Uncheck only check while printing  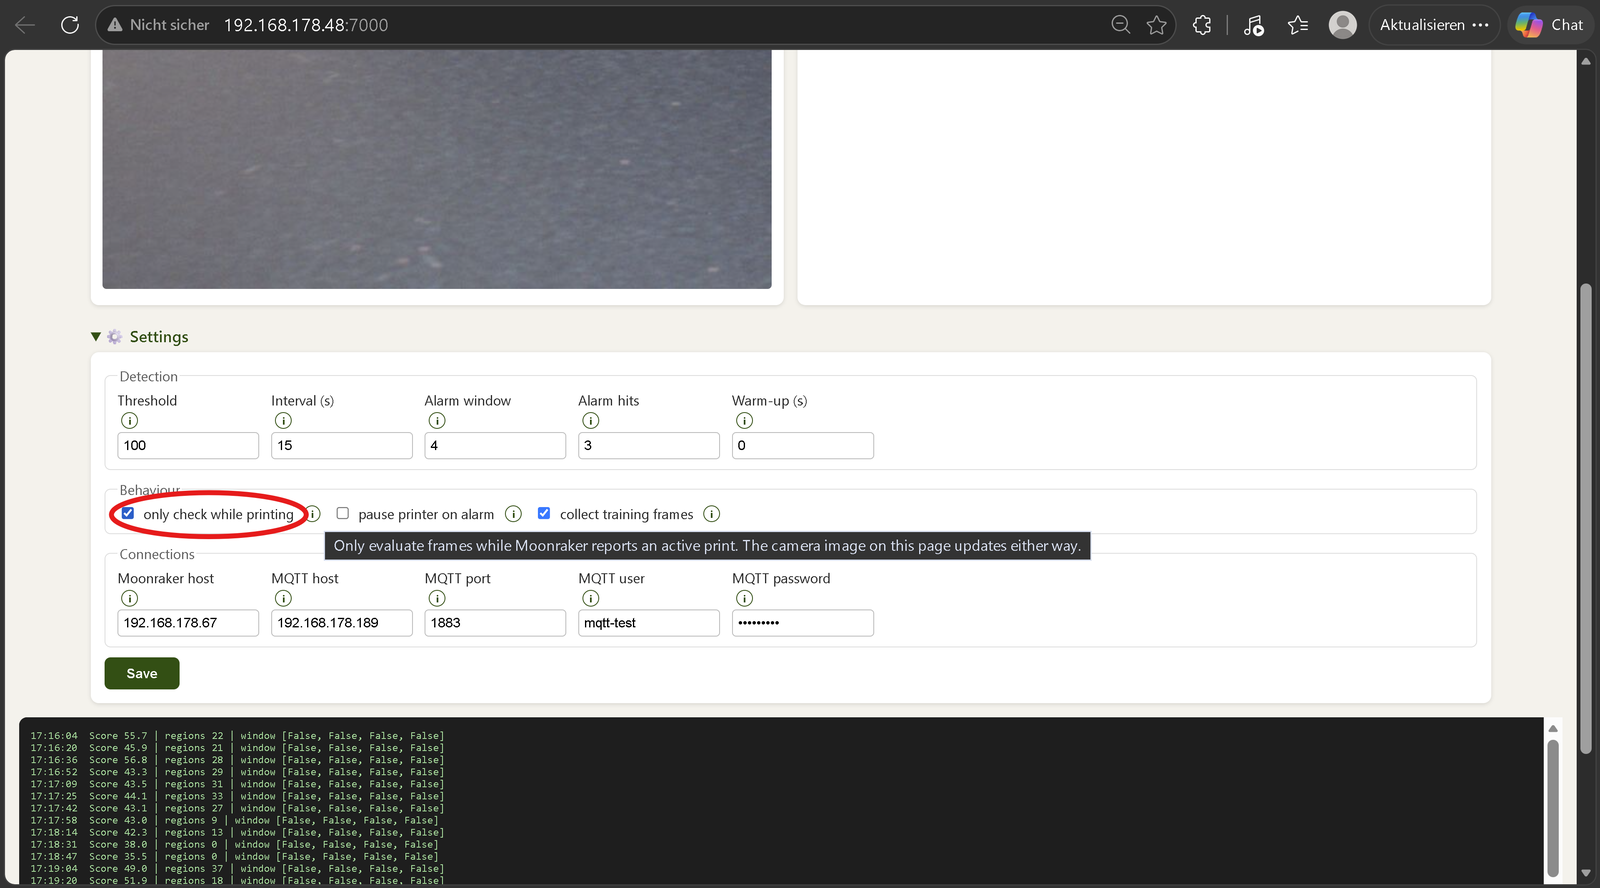pos(128,513)
